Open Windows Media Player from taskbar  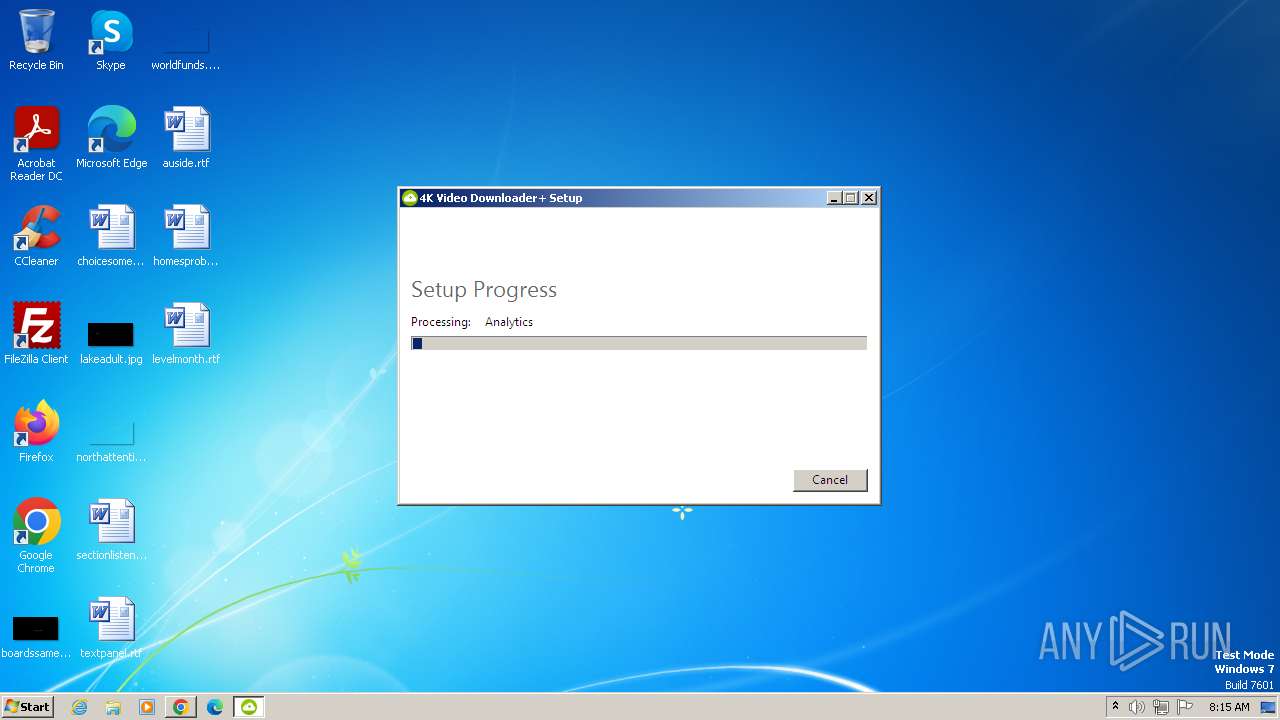point(147,707)
